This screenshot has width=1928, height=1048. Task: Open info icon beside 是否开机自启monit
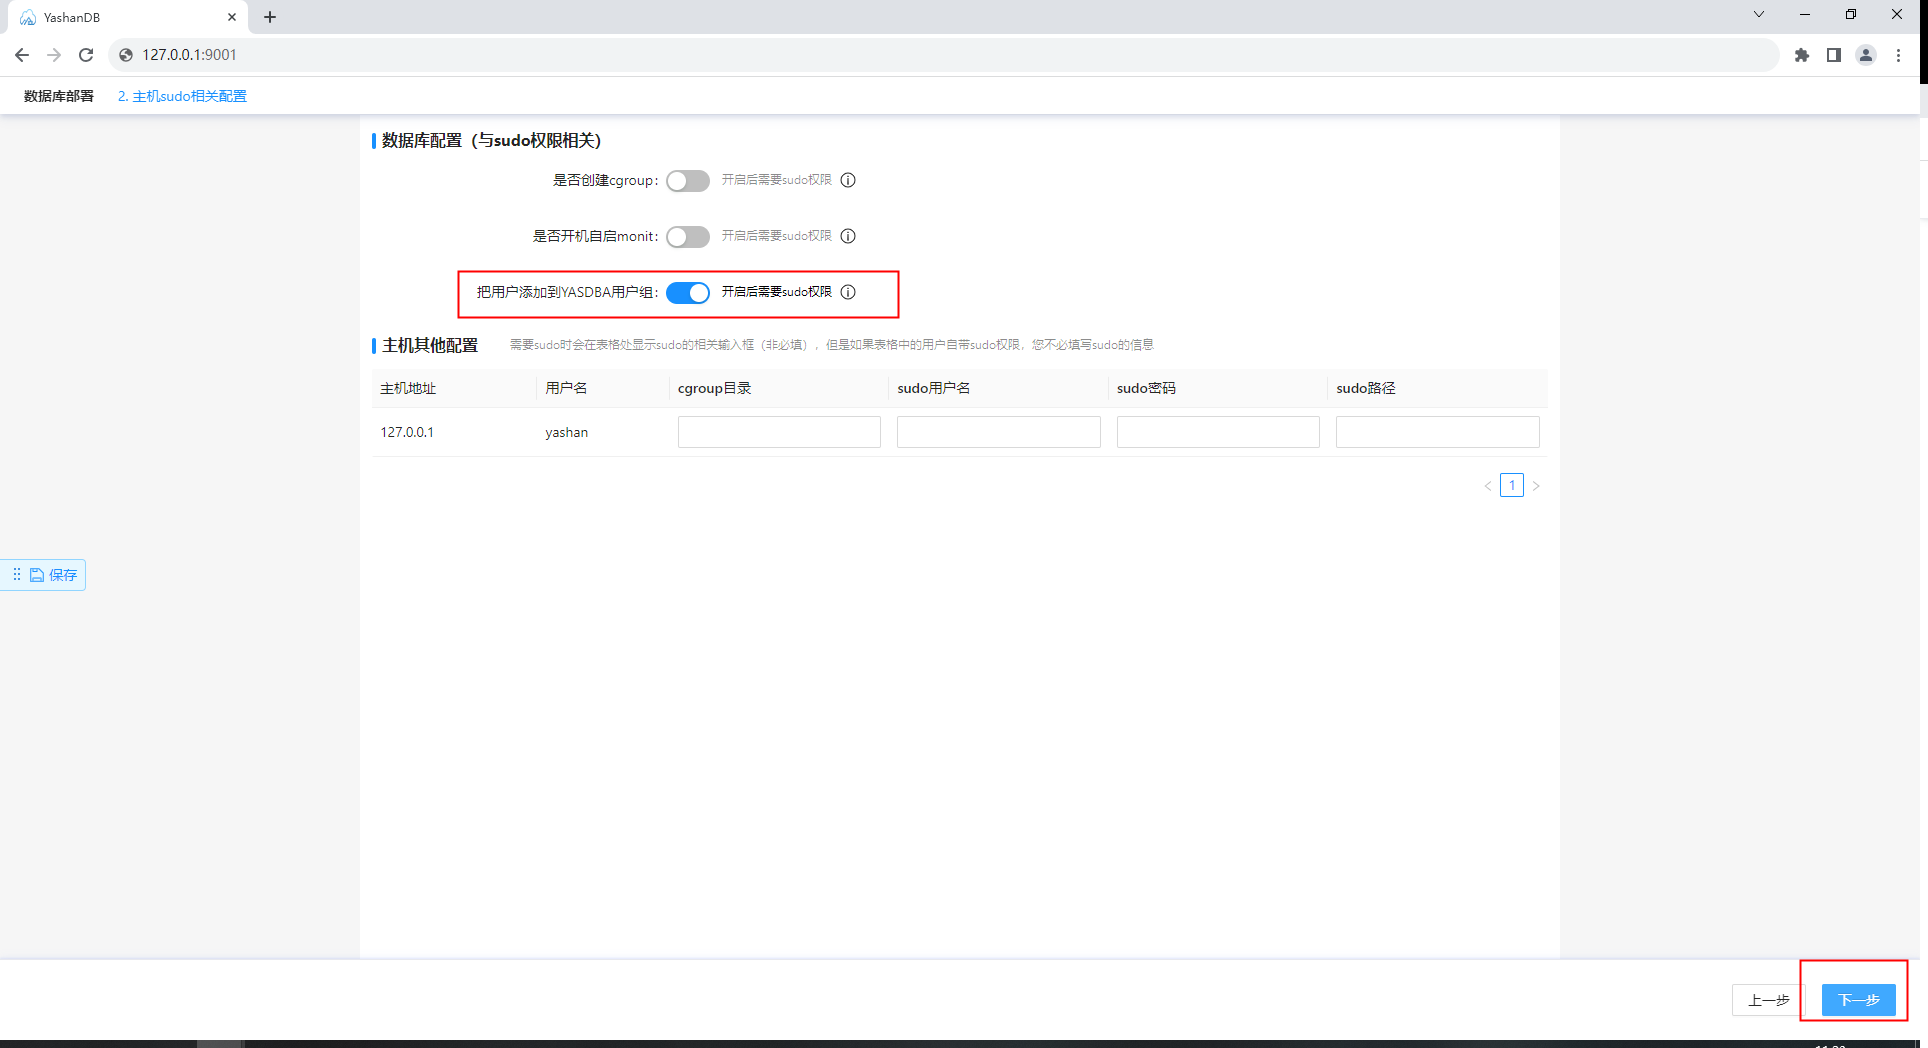tap(848, 236)
